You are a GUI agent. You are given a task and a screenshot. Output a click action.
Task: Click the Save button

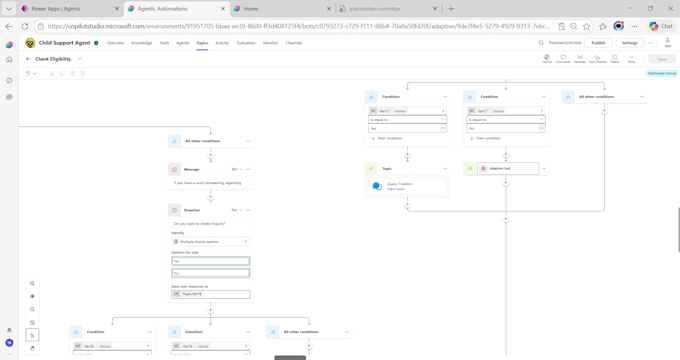662,59
